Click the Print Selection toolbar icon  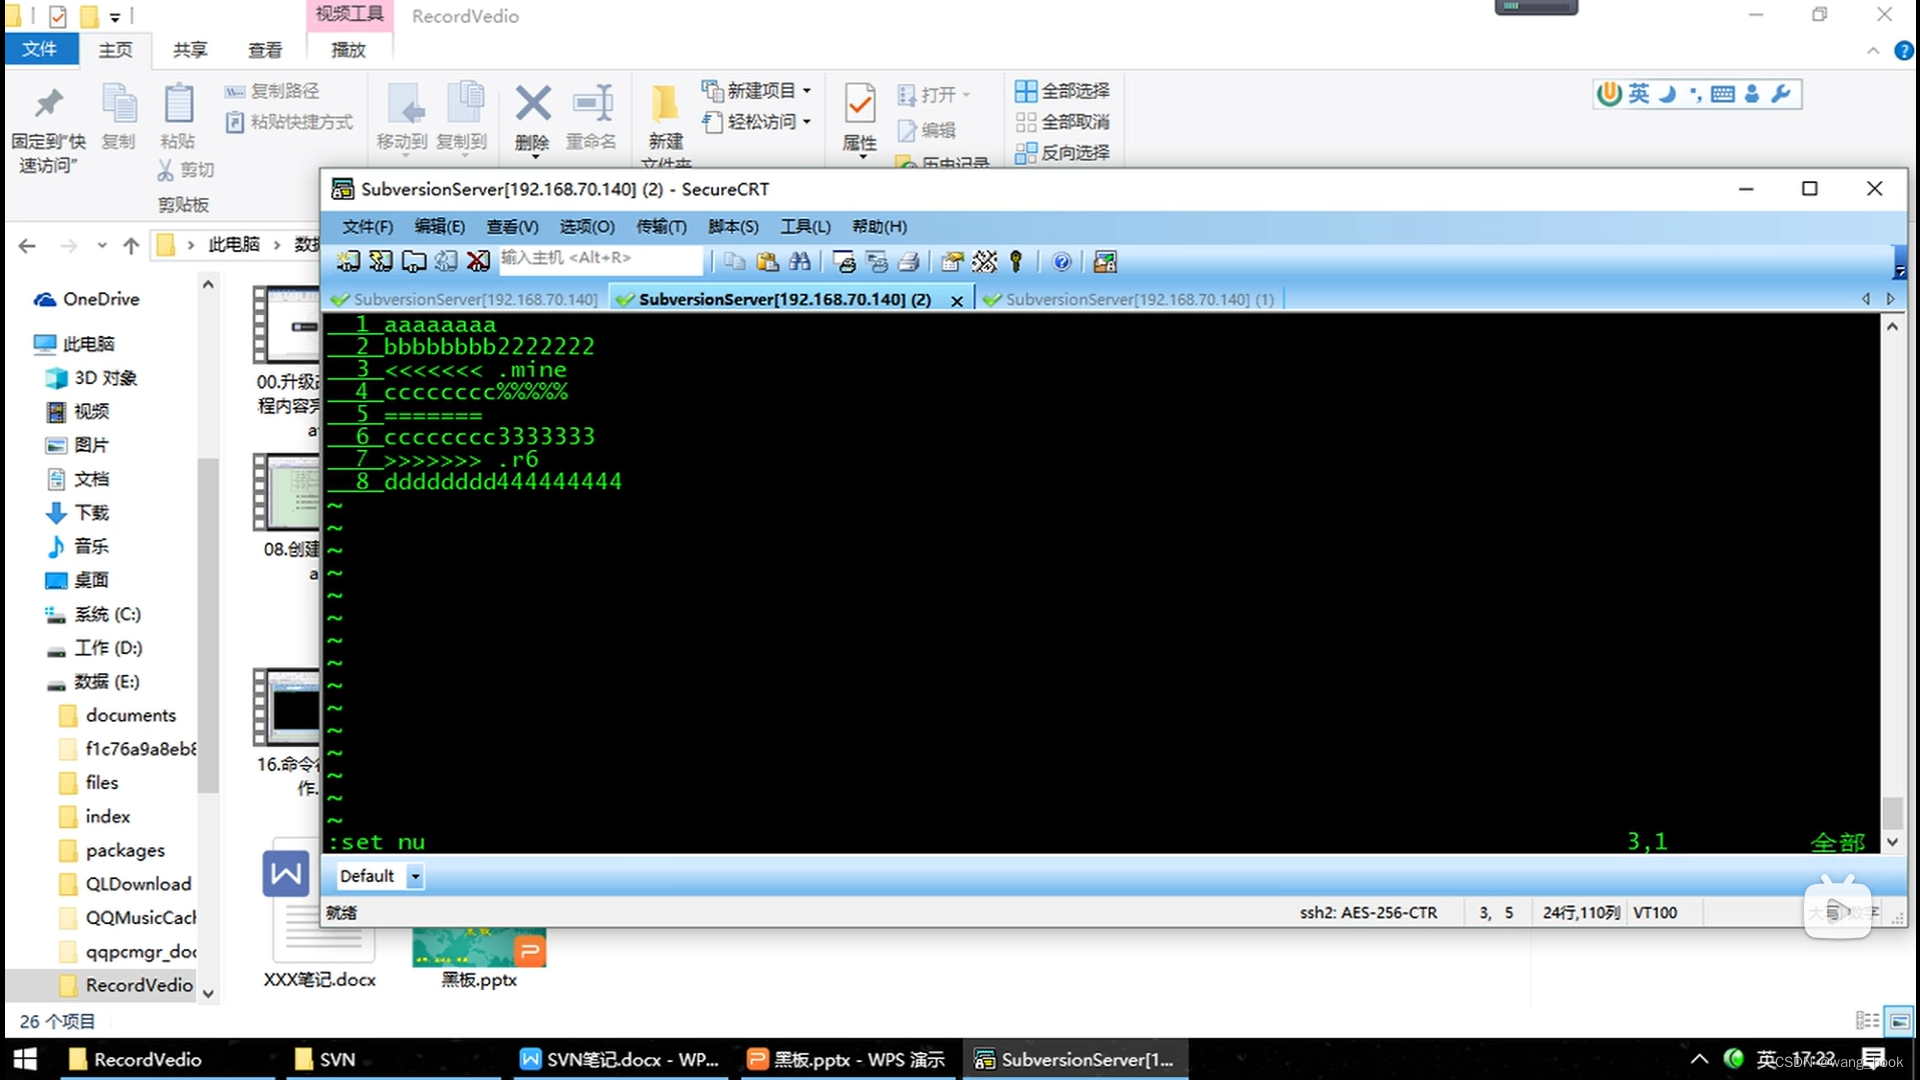point(877,261)
